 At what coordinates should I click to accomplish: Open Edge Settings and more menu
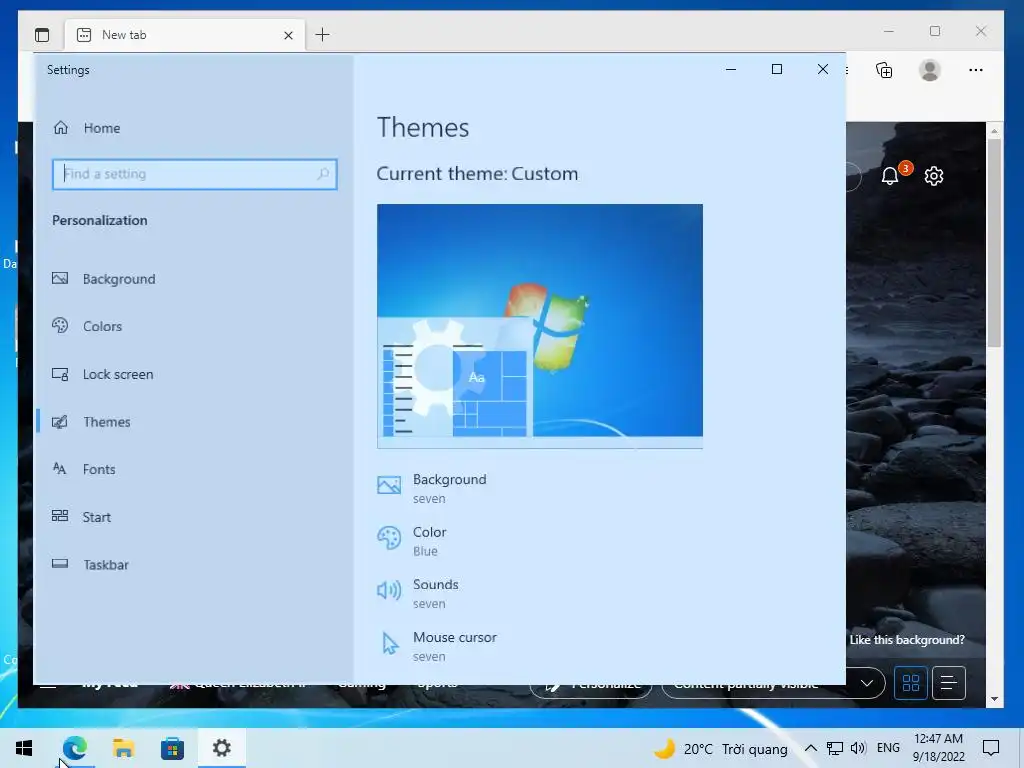[x=976, y=70]
